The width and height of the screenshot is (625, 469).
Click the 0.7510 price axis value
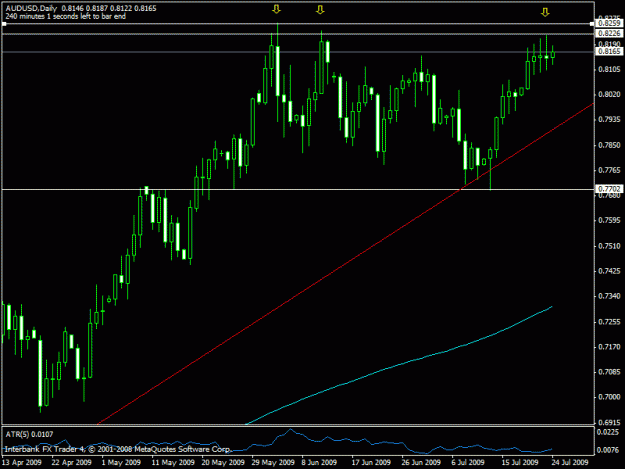point(609,246)
